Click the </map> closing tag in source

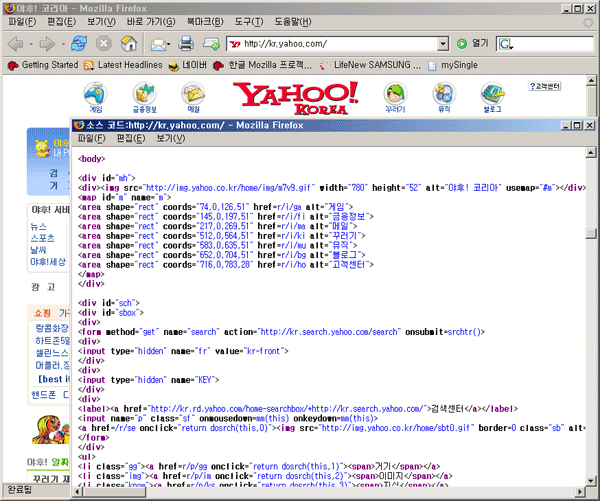tap(91, 274)
